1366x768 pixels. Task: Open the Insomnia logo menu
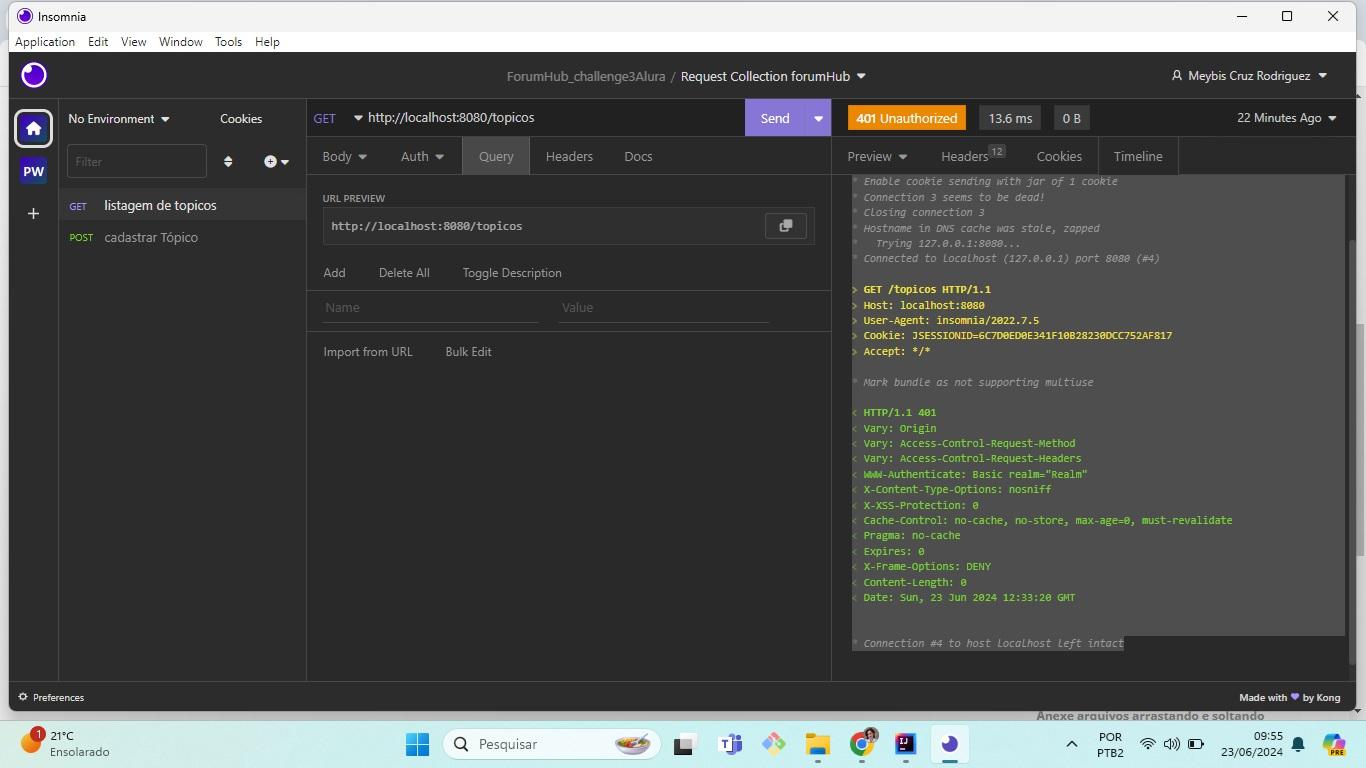click(34, 75)
